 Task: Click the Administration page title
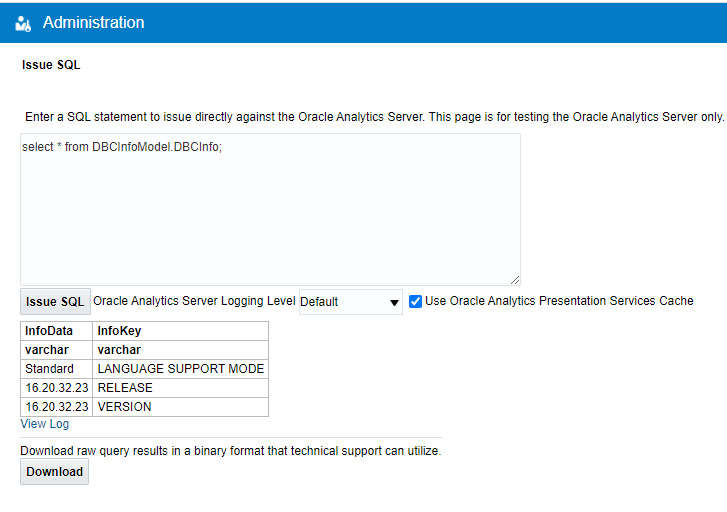pyautogui.click(x=93, y=22)
